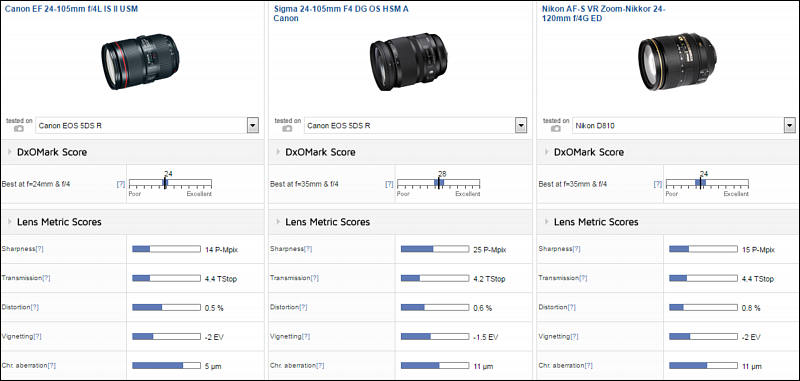
Task: Collapse Lens Metric Scores for the Canon lens
Action: (x=10, y=222)
